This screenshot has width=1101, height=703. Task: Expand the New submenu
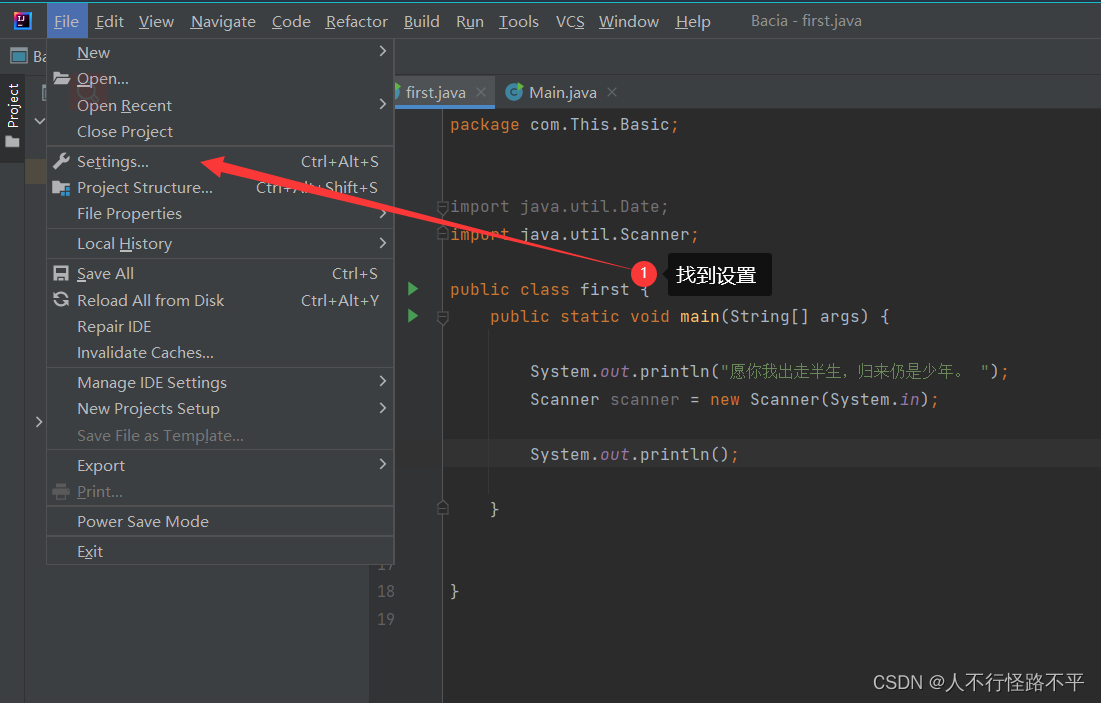point(383,51)
